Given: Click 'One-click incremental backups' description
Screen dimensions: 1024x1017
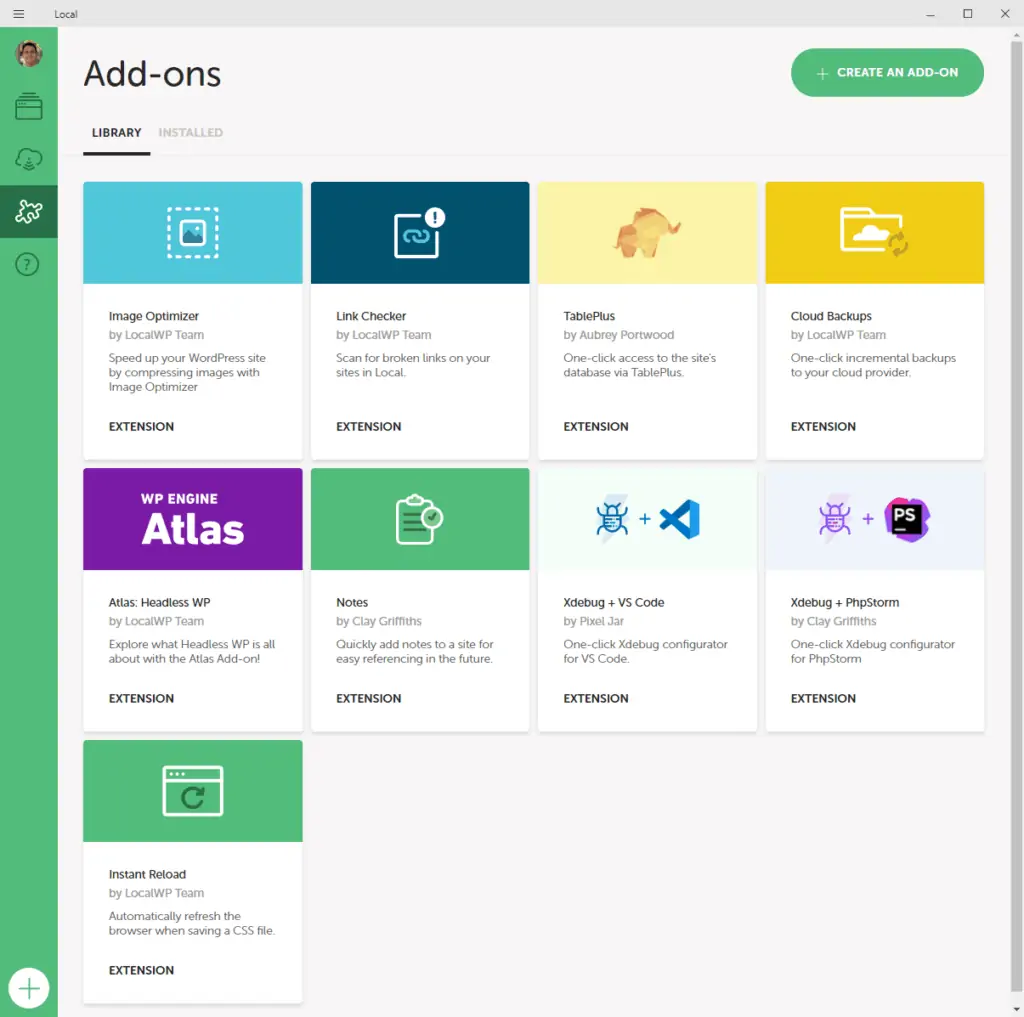Looking at the screenshot, I should pos(873,365).
